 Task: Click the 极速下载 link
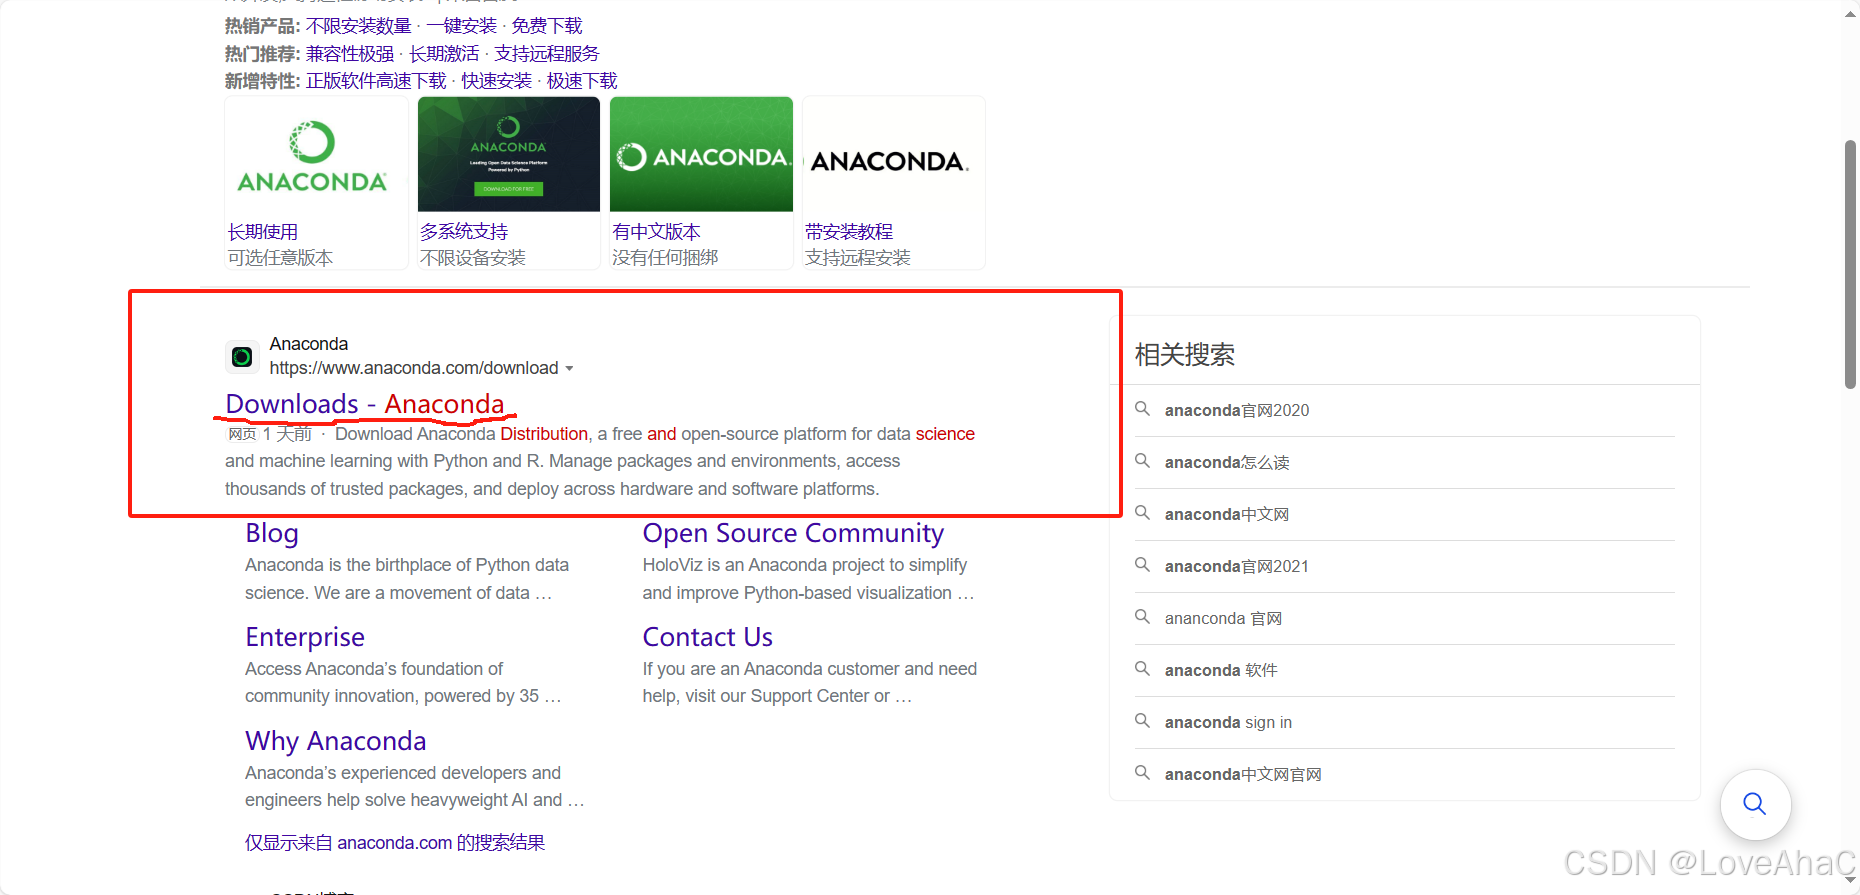582,81
